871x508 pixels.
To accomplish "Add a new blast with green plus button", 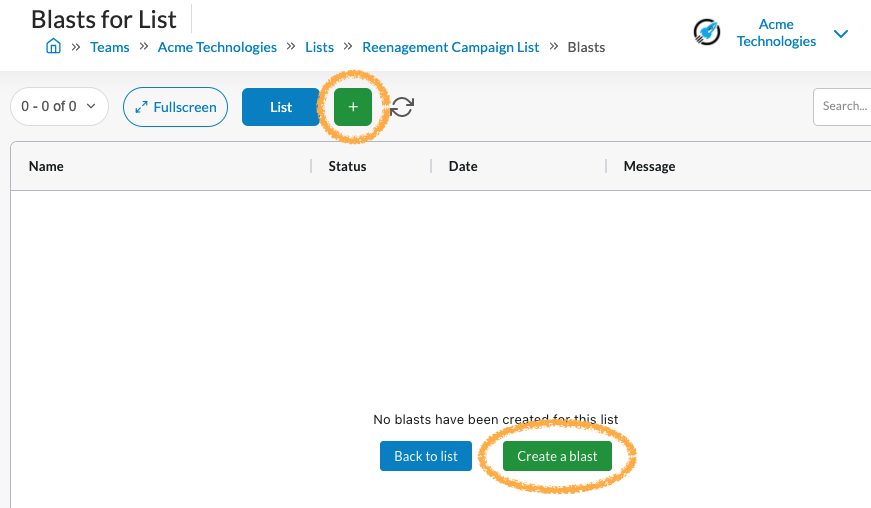I will [x=353, y=107].
